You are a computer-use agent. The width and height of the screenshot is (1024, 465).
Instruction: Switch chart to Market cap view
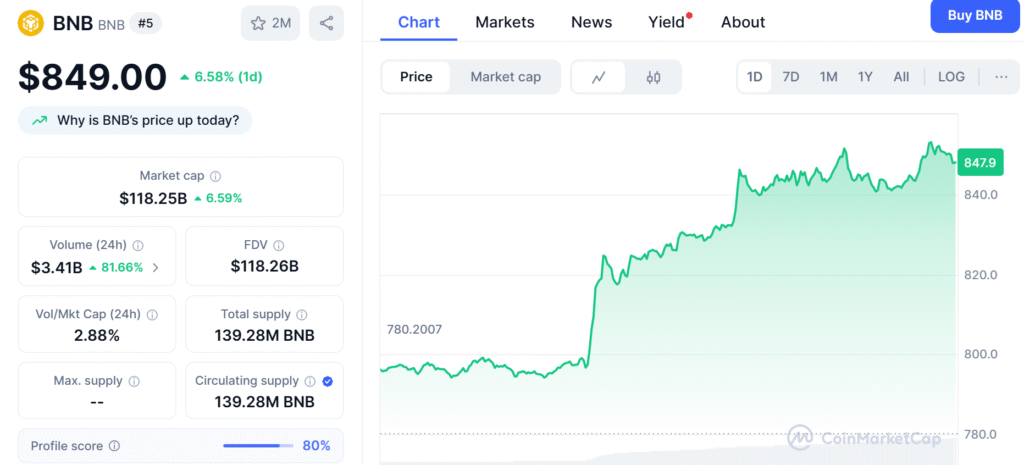point(505,77)
